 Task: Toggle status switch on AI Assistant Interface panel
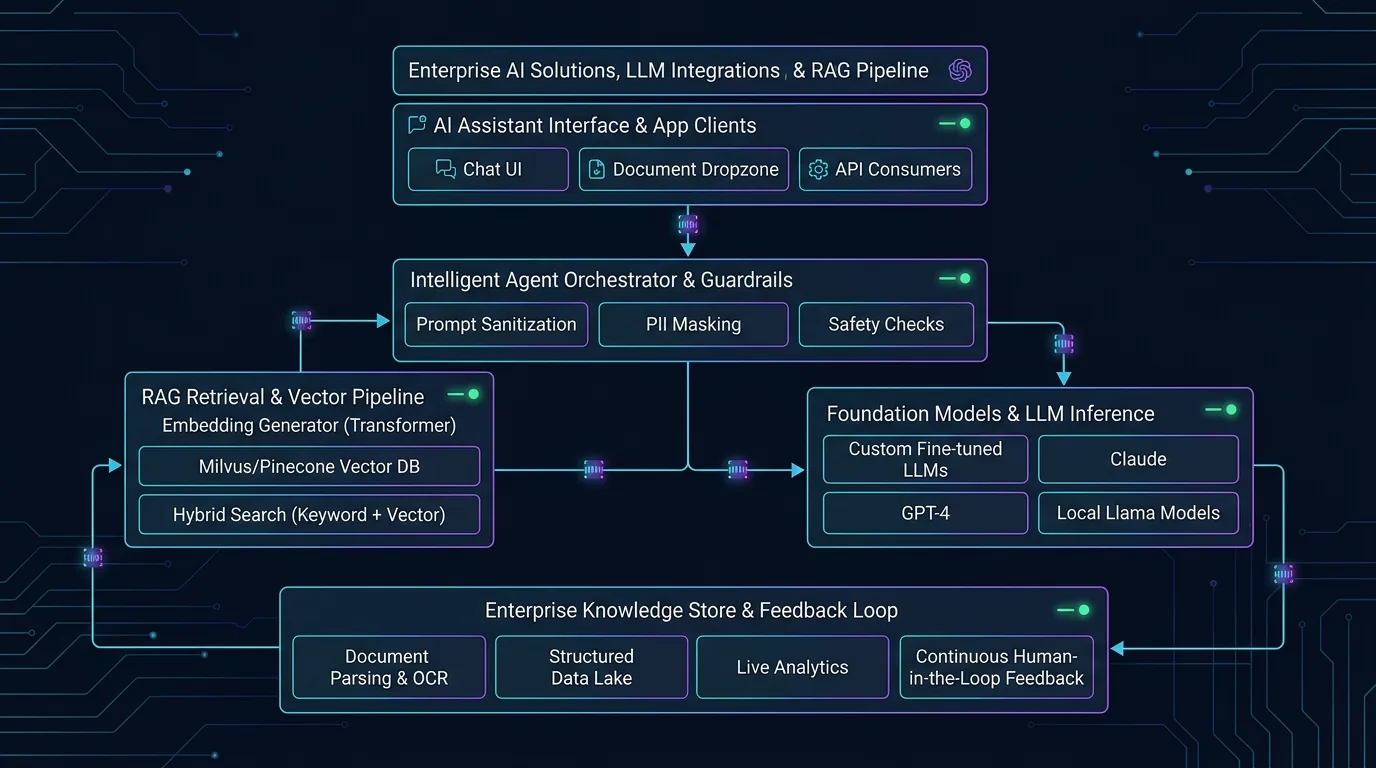pyautogui.click(x=955, y=123)
